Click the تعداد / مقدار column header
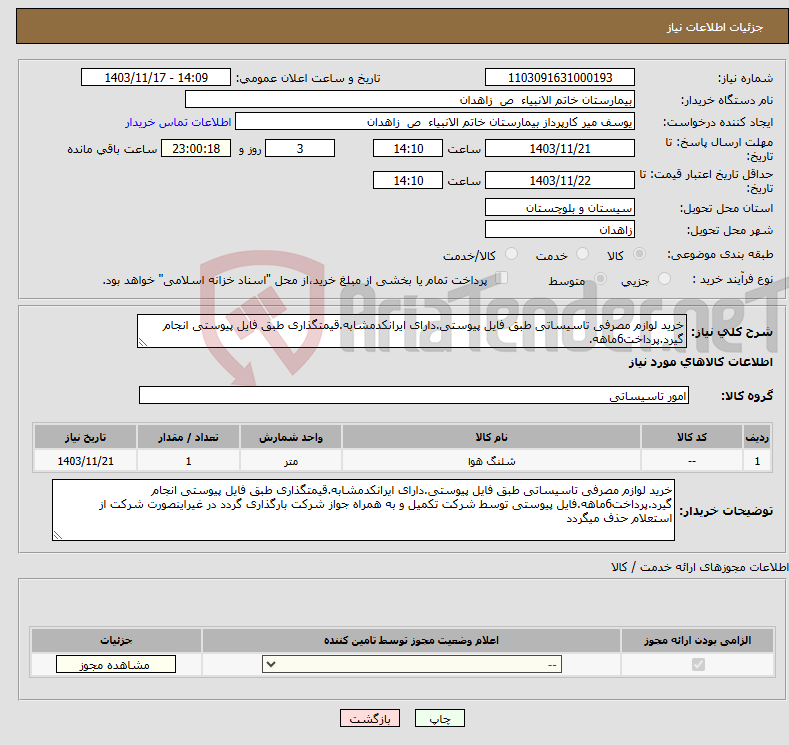789x745 pixels. pos(188,437)
